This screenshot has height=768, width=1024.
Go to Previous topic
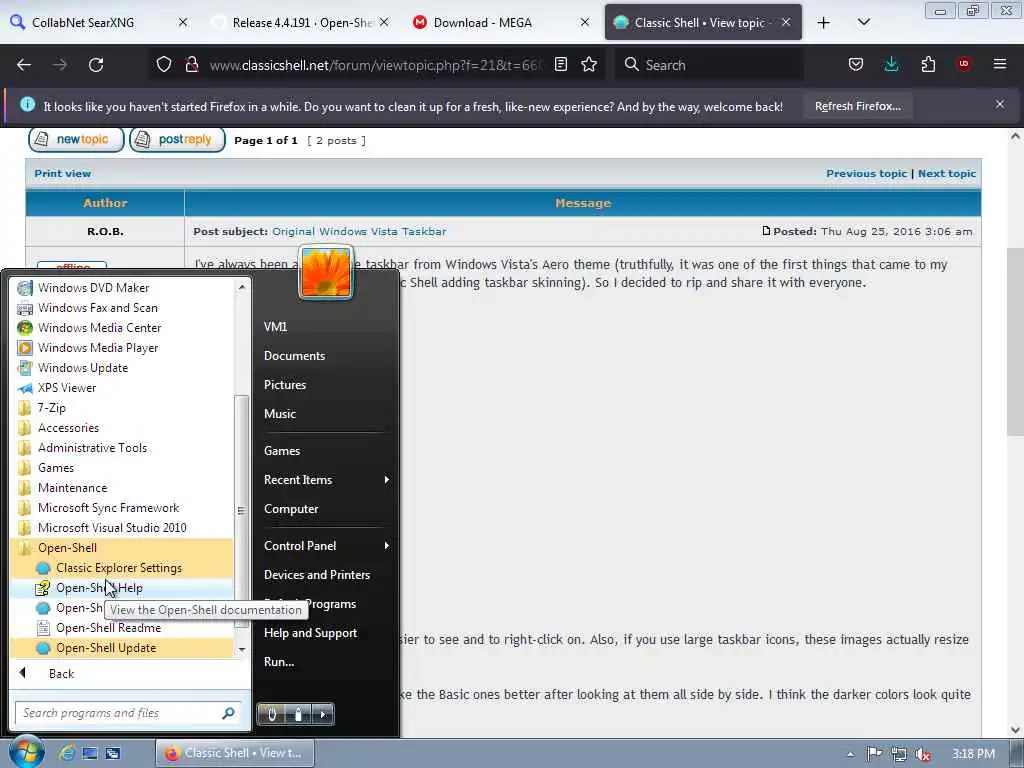click(x=867, y=173)
